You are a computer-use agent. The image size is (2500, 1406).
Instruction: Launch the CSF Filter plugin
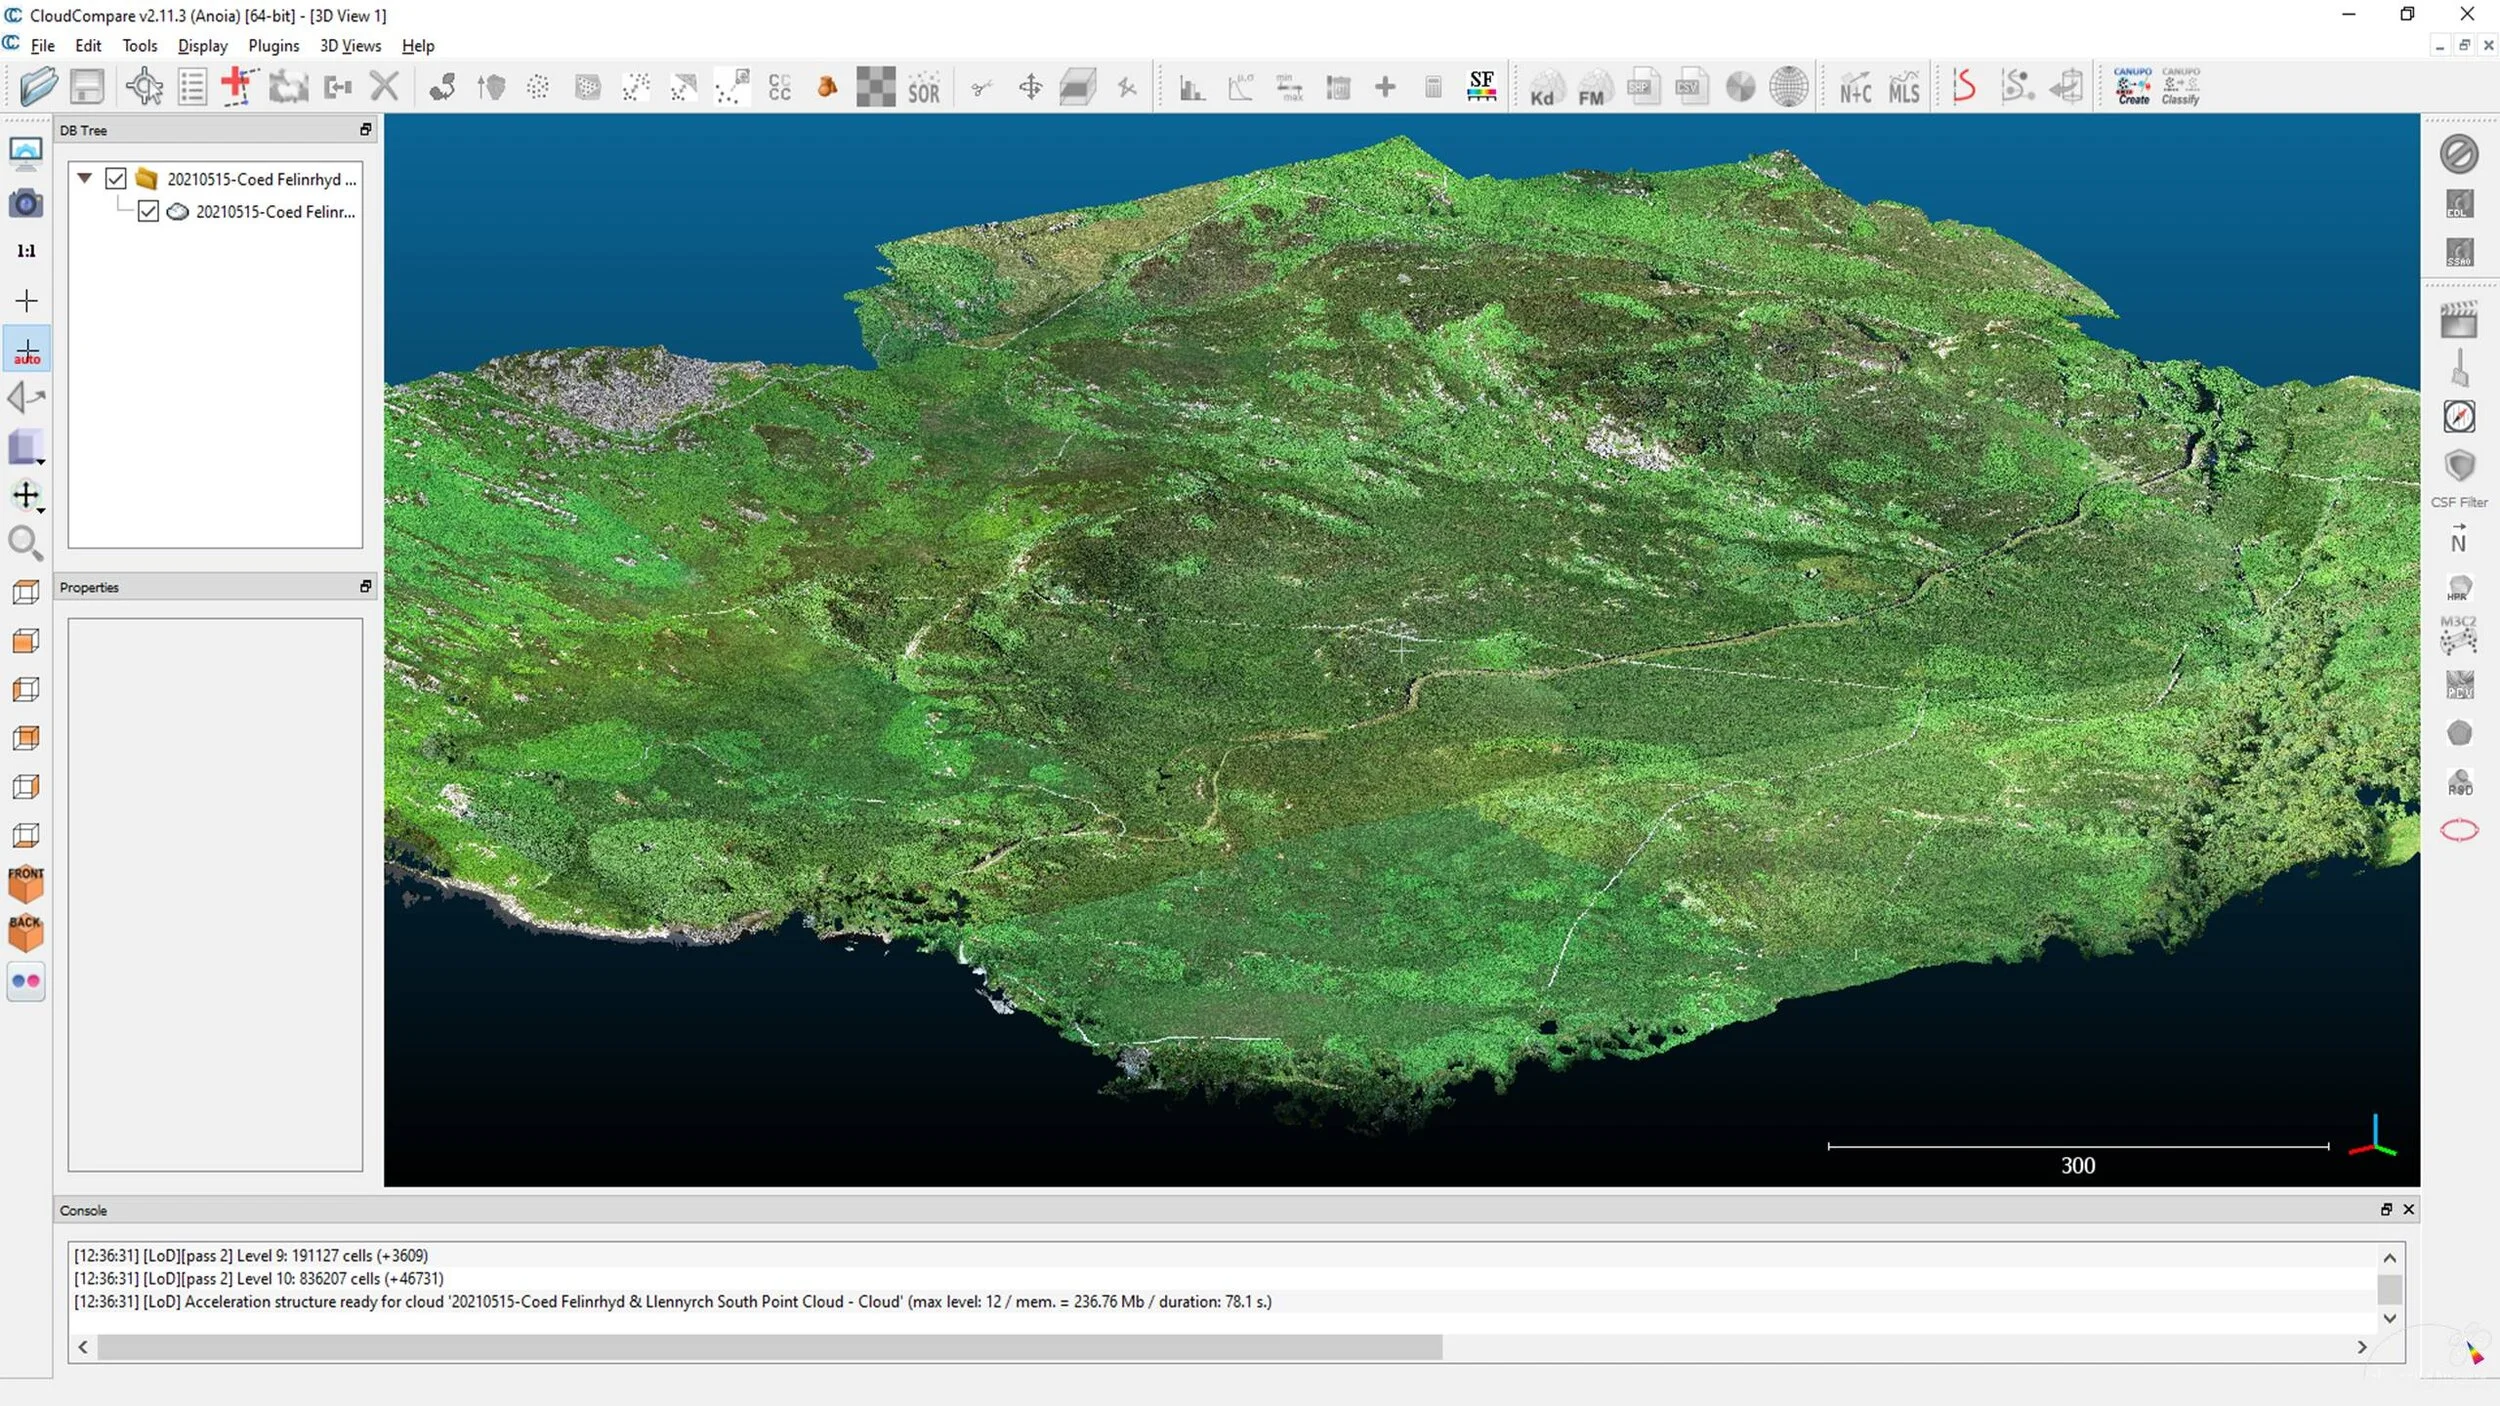2459,469
